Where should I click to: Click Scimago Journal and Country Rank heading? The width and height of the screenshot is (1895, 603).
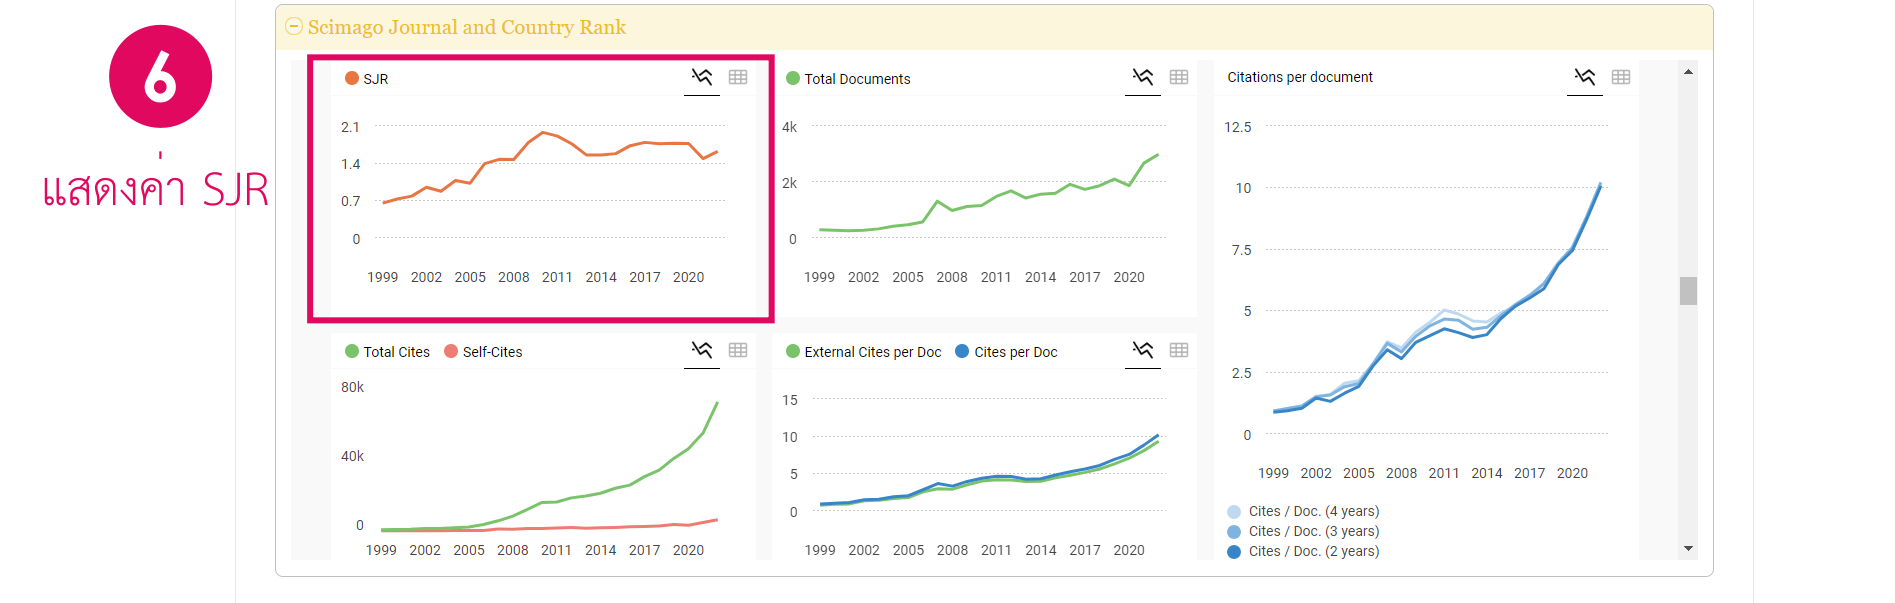pyautogui.click(x=466, y=27)
